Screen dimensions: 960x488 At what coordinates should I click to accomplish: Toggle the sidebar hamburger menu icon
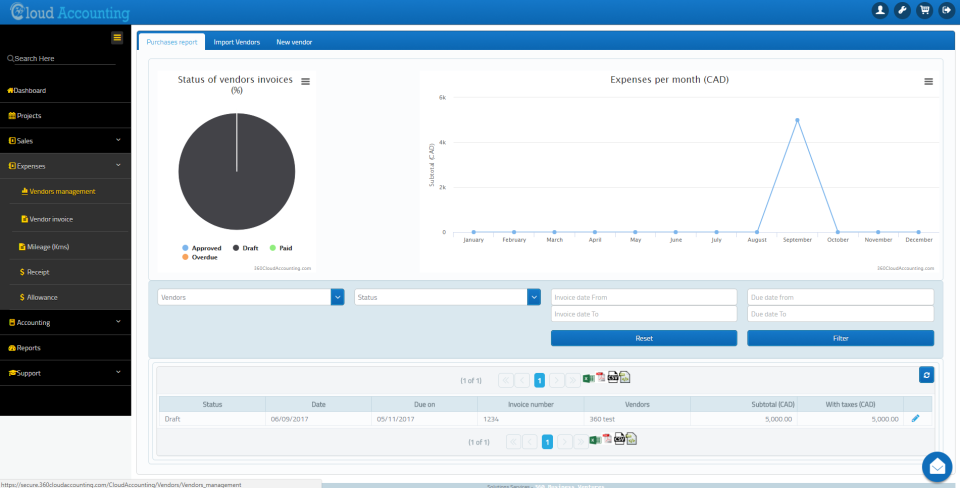click(x=117, y=38)
